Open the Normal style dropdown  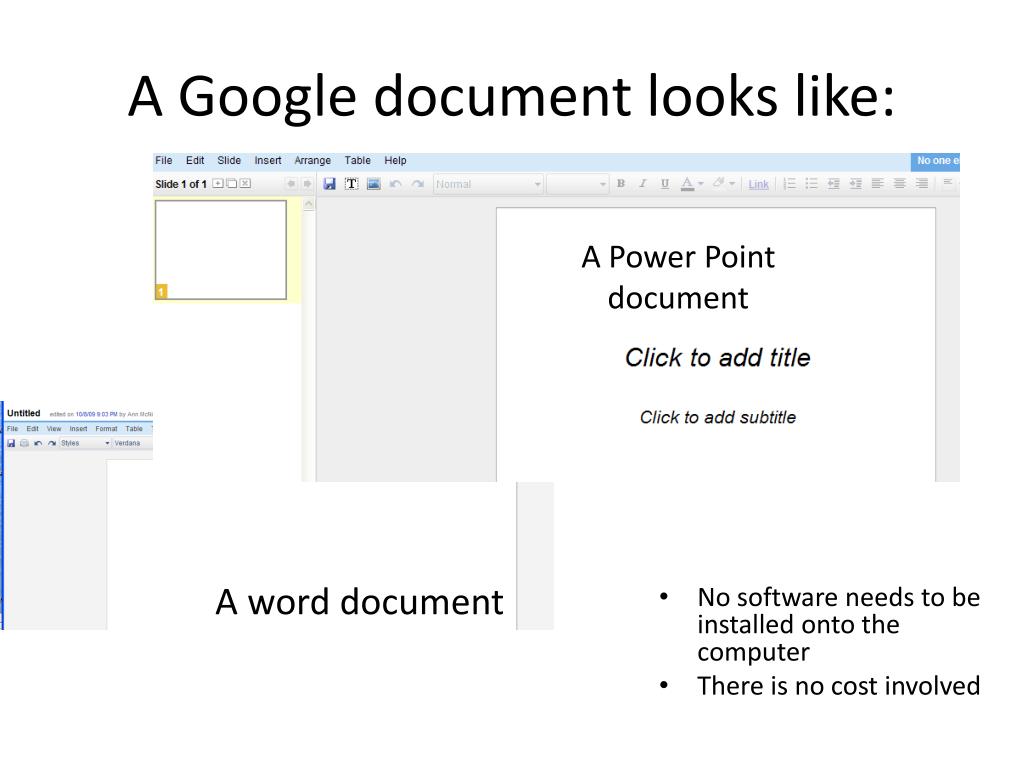tap(488, 184)
